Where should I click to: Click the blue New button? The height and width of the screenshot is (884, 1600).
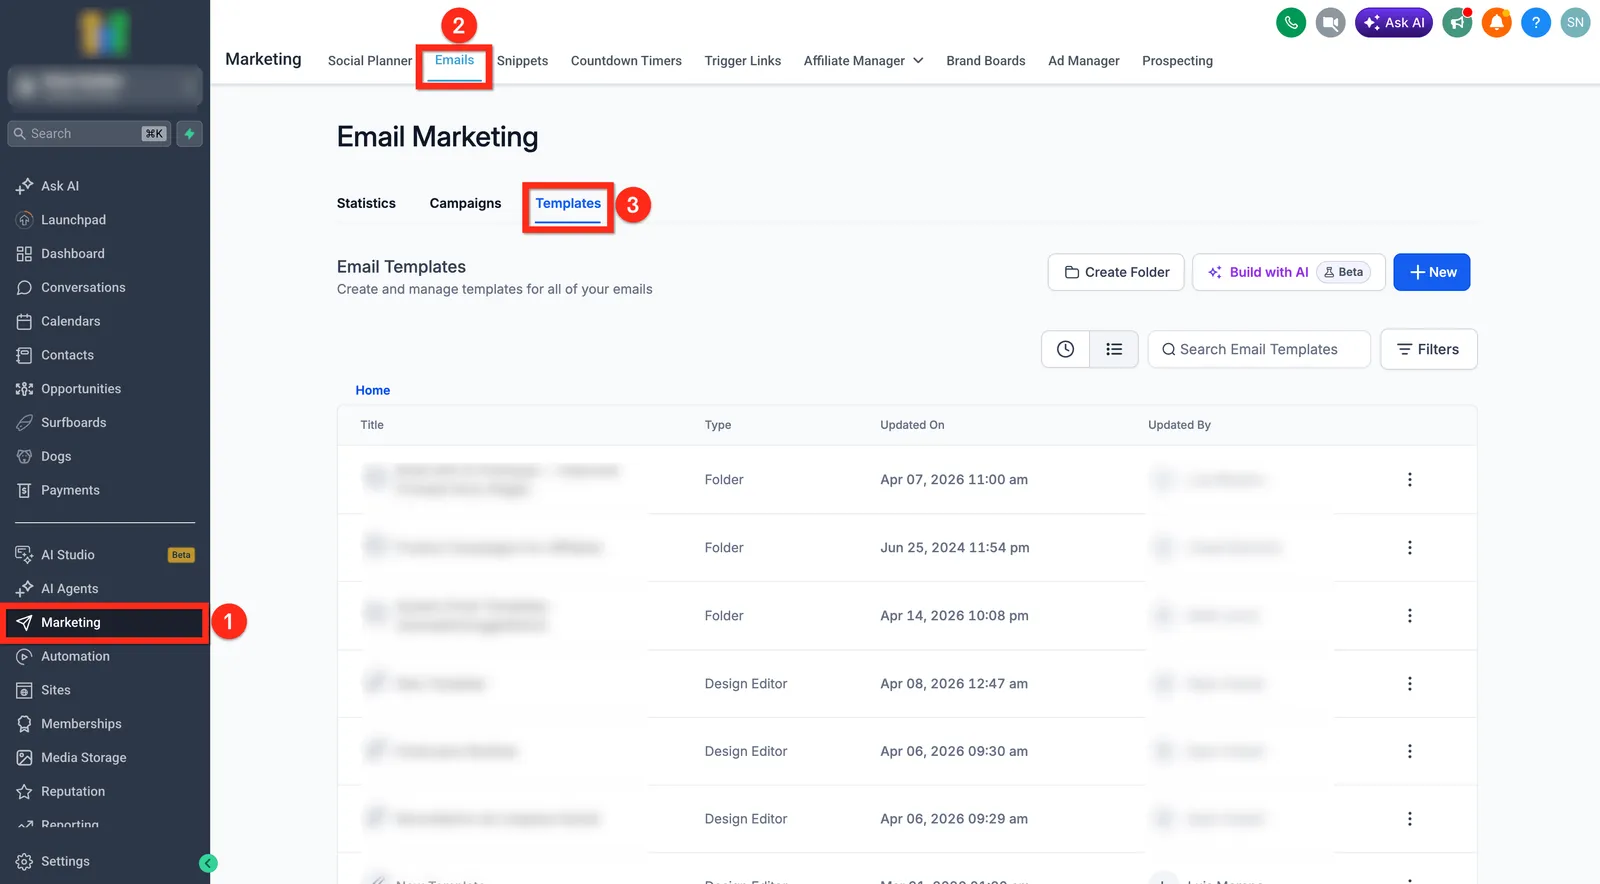tap(1432, 272)
